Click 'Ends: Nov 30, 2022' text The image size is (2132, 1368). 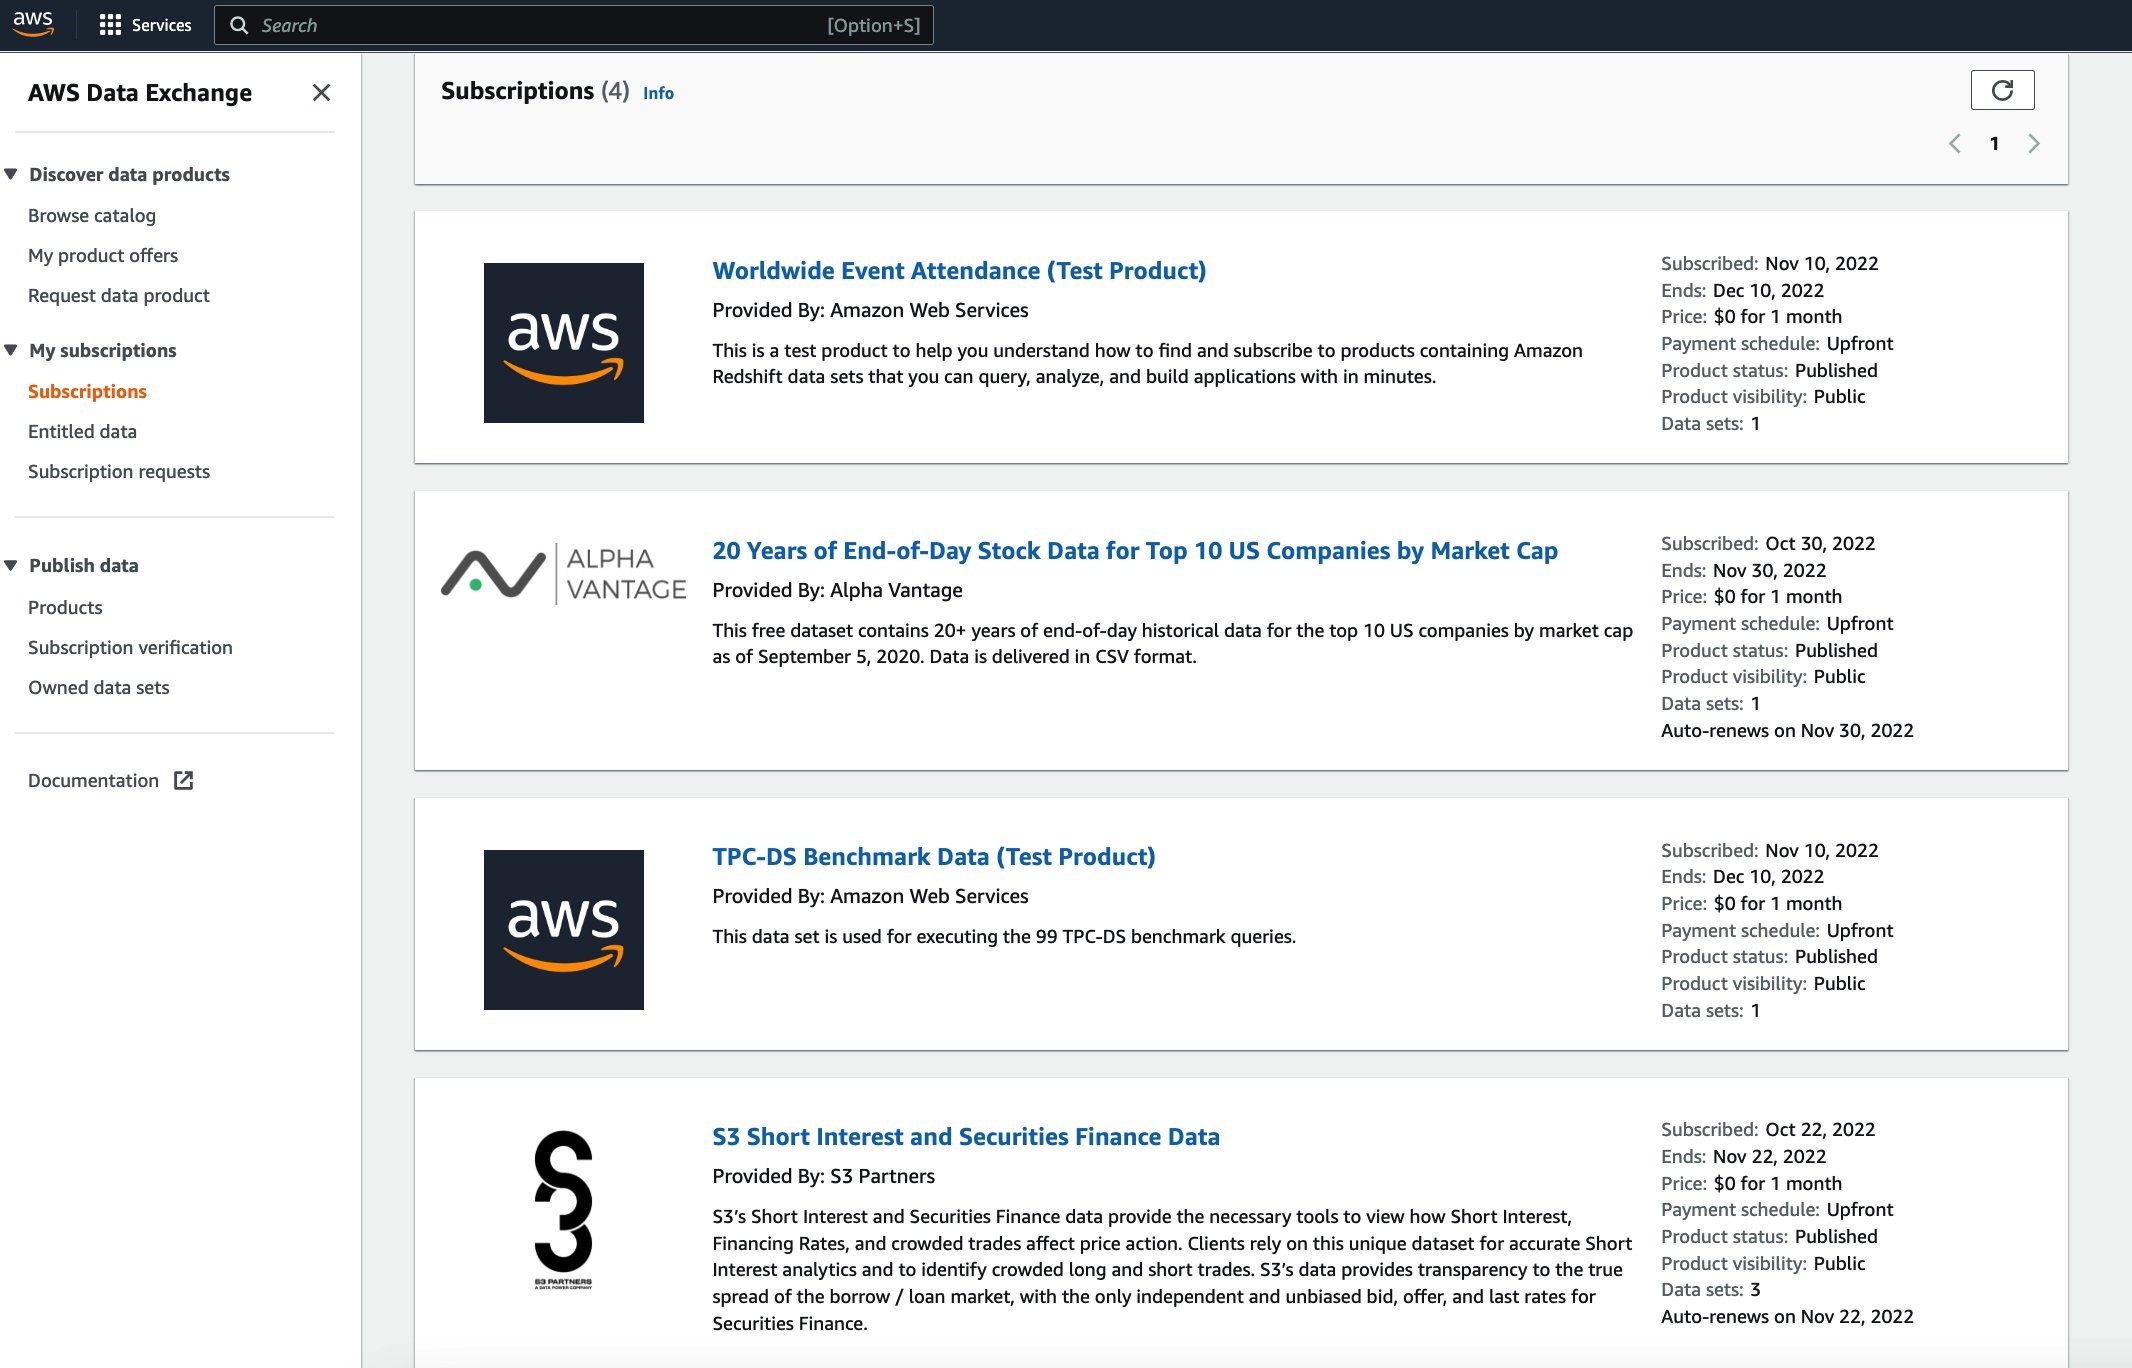point(1743,570)
